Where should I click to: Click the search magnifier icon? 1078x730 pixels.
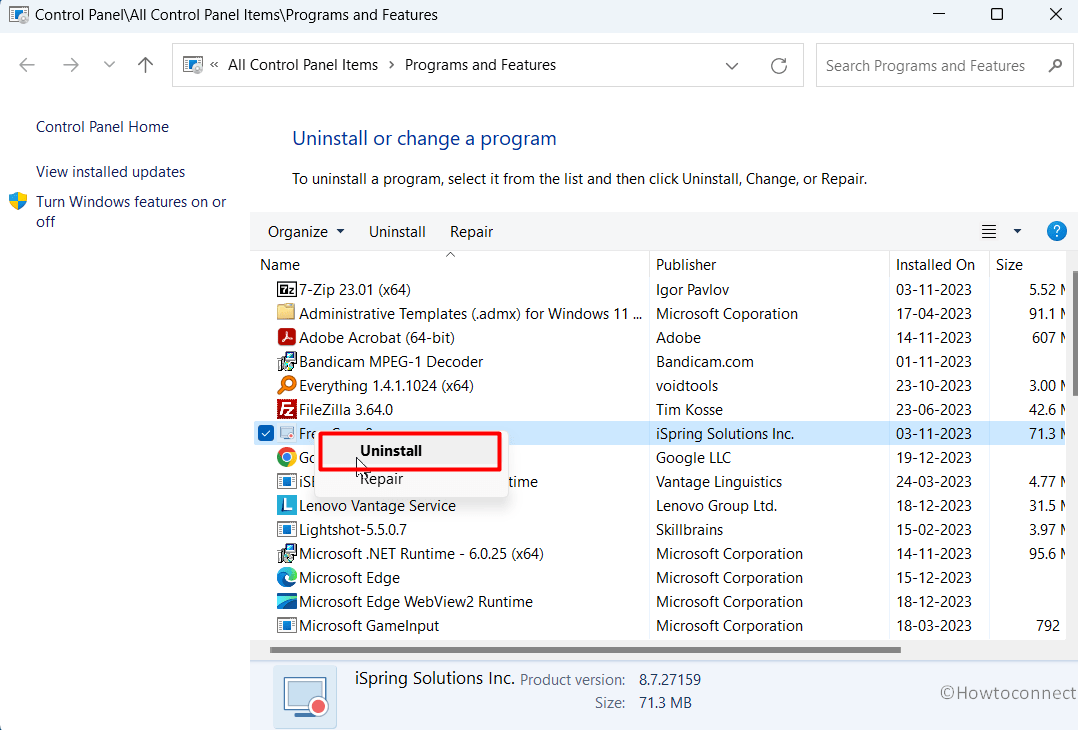1055,65
